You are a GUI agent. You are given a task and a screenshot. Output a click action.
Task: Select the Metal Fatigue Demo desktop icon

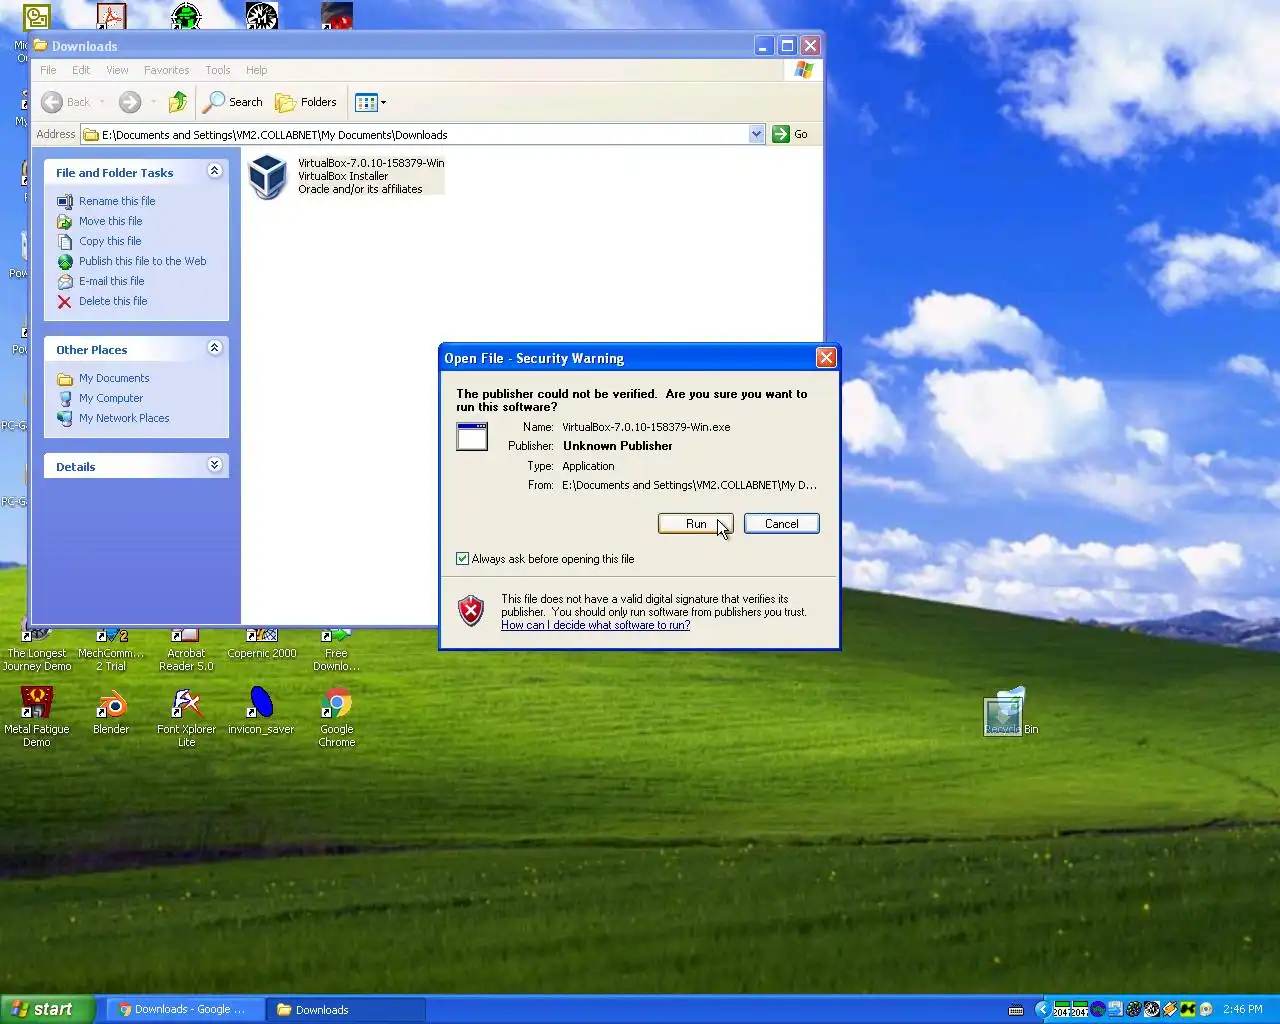(37, 717)
